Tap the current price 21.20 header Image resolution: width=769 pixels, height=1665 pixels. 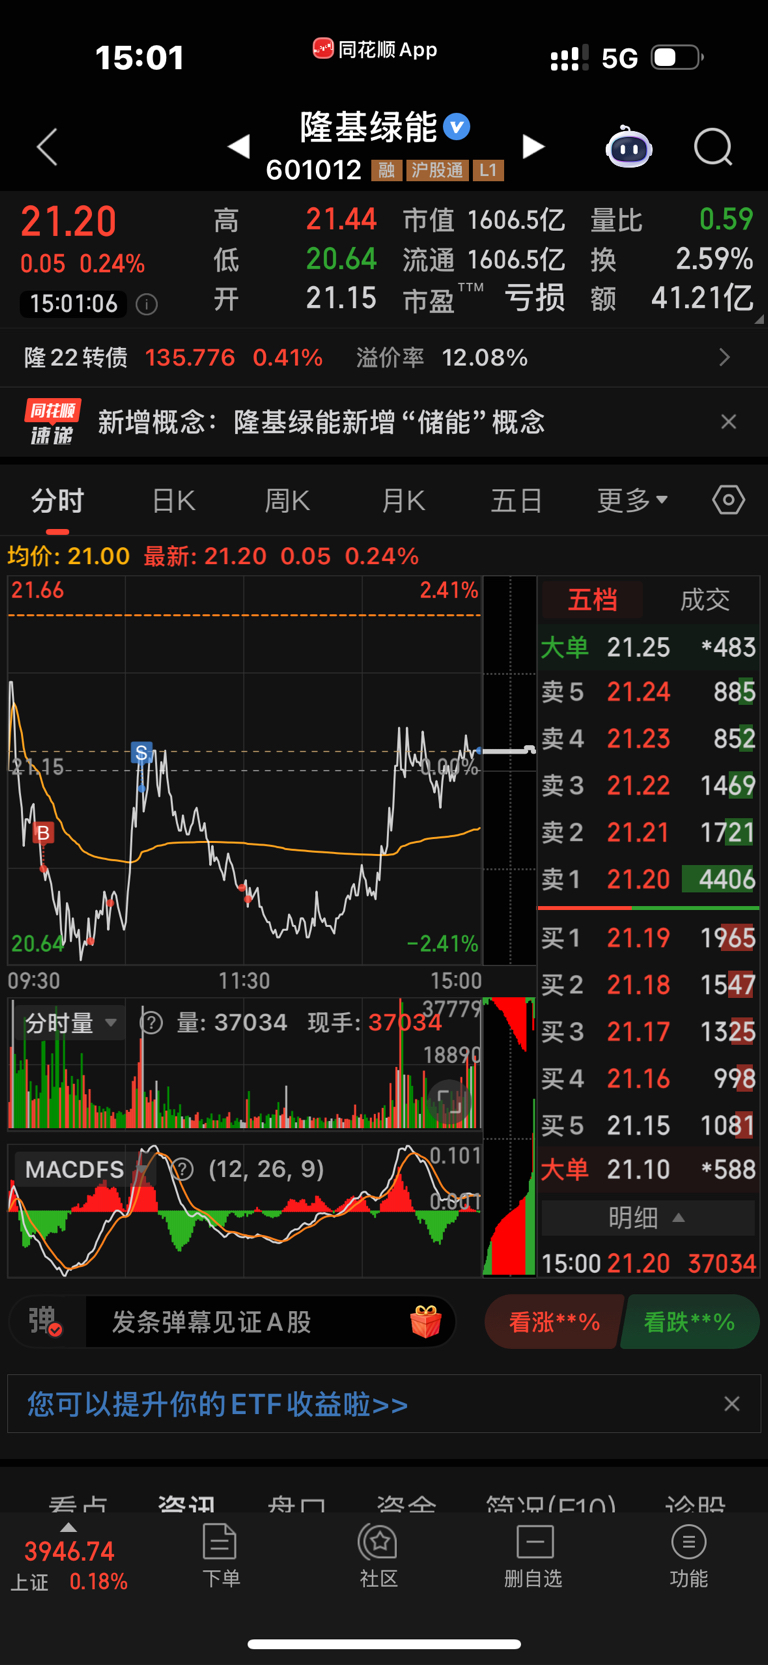tap(69, 222)
